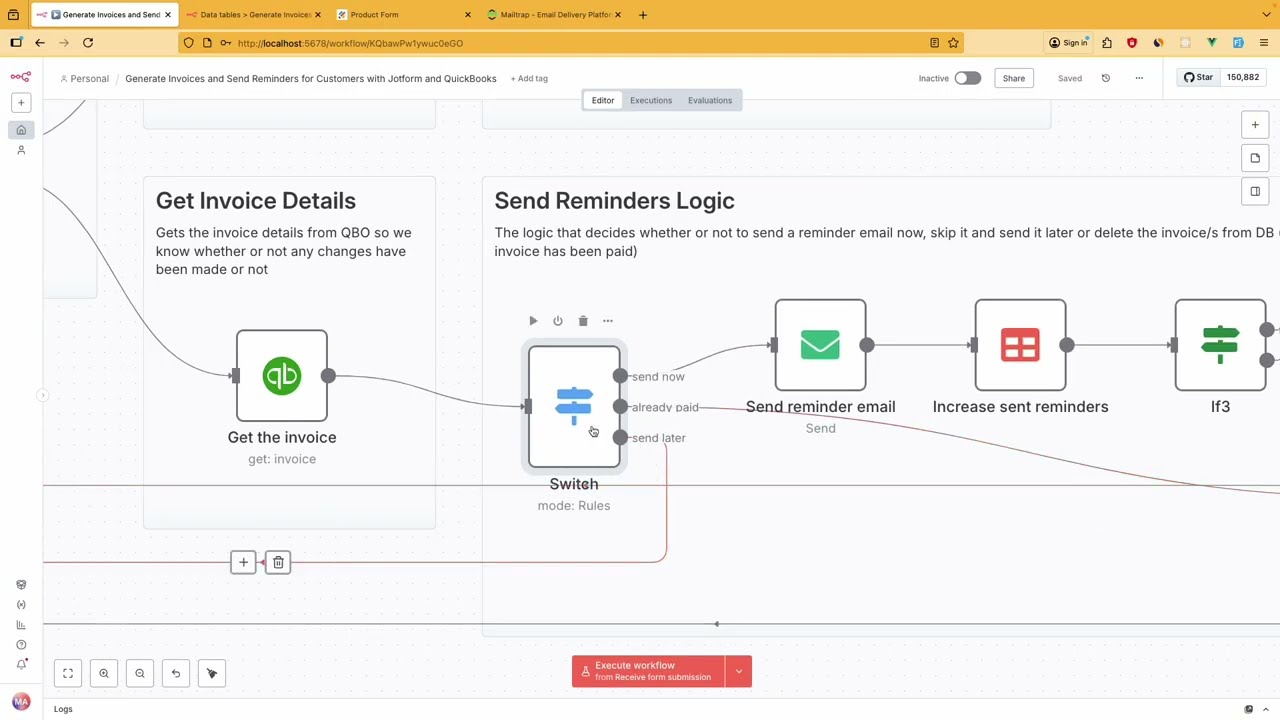Switch to Product Form browser tab
The height and width of the screenshot is (720, 1280).
(x=402, y=15)
